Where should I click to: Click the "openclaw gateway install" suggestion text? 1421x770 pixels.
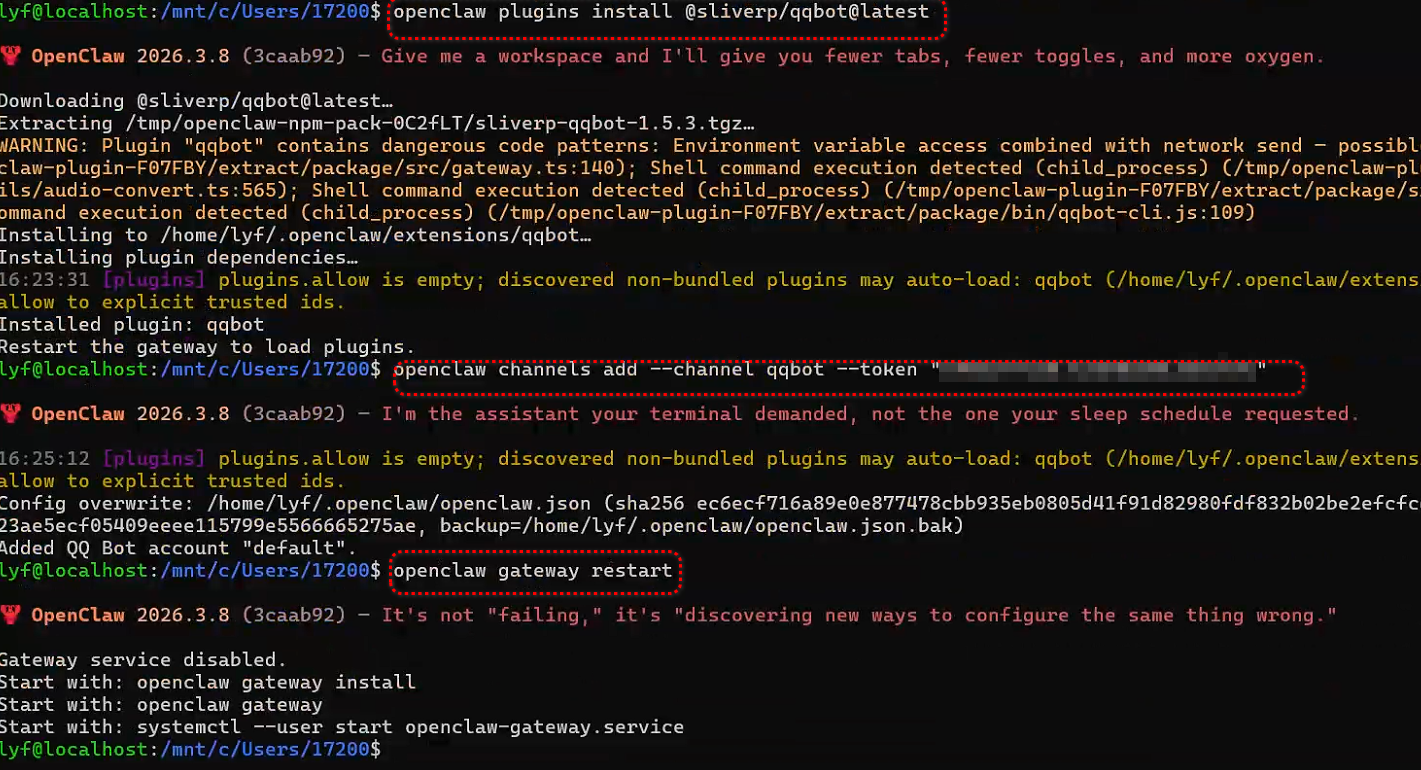[276, 683]
